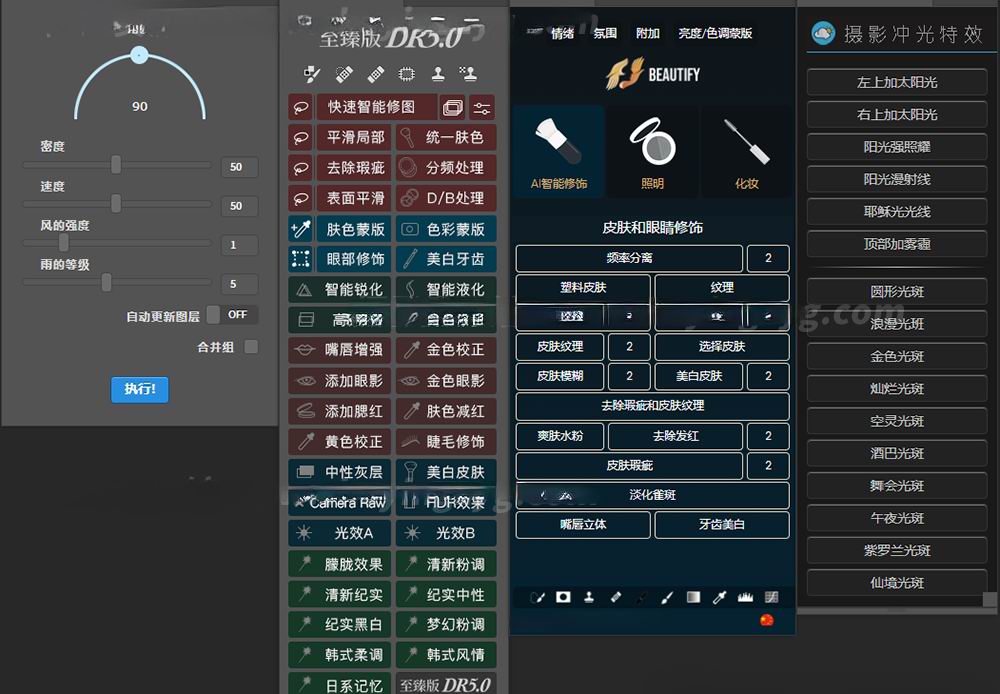Viewport: 1000px width, 694px height.
Task: Apply the 紫罗兰光斑 effect
Action: pyautogui.click(x=897, y=550)
